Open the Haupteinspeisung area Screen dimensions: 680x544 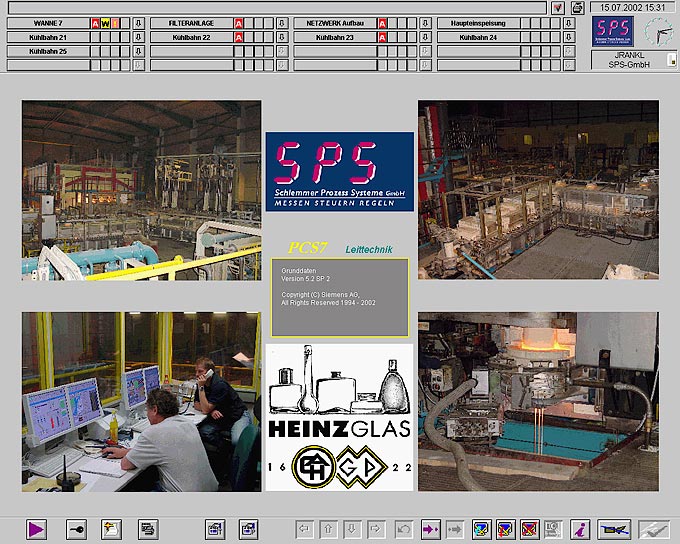[479, 23]
